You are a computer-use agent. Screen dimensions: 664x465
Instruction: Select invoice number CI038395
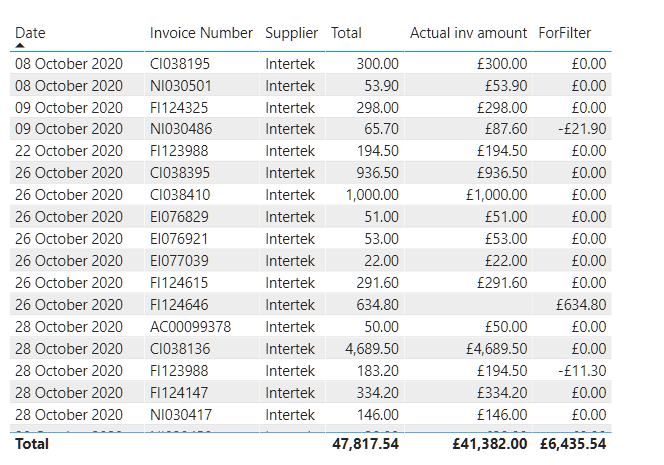click(x=180, y=173)
